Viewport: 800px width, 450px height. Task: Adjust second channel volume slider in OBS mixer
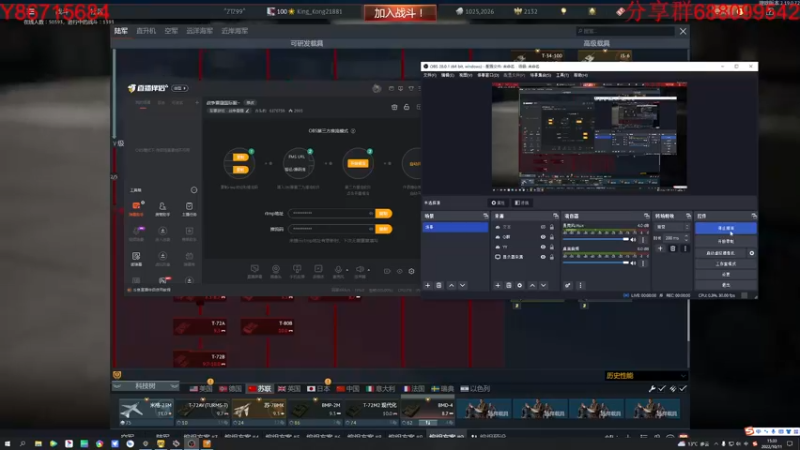click(x=595, y=263)
